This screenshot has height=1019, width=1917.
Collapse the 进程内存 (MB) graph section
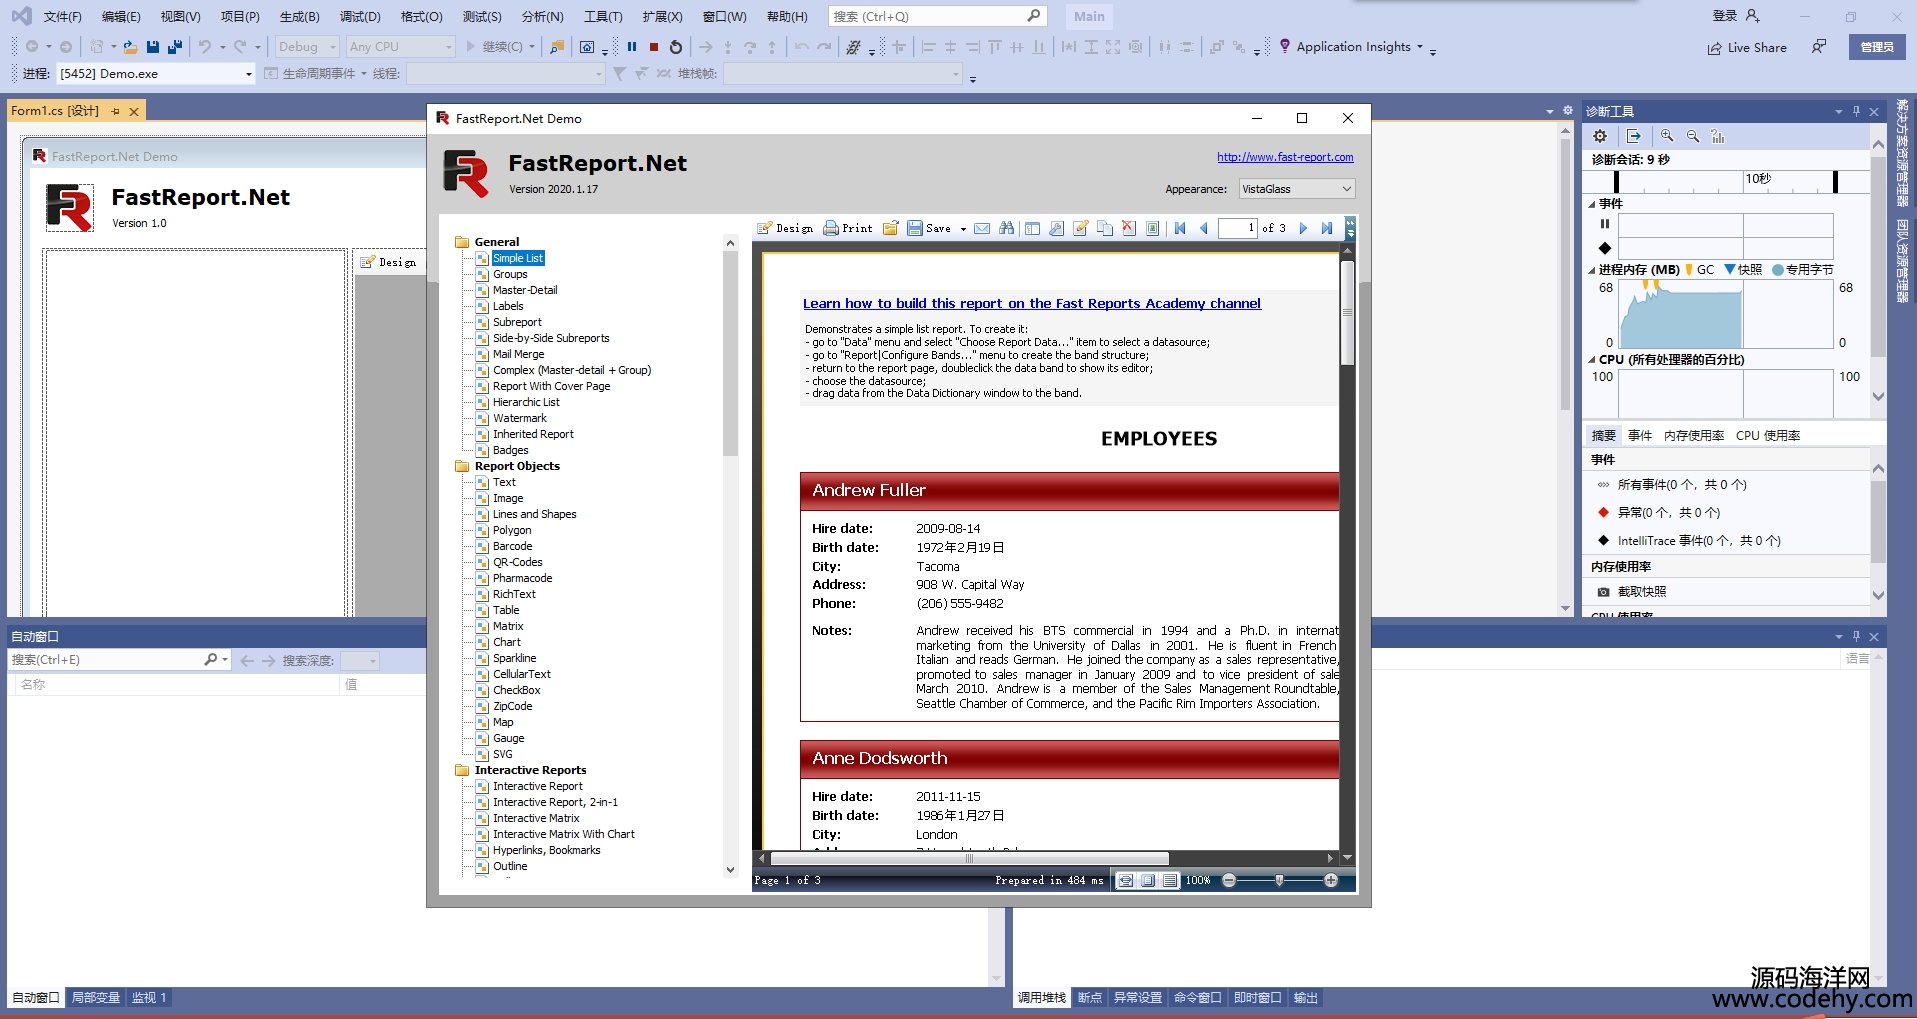pyautogui.click(x=1592, y=270)
